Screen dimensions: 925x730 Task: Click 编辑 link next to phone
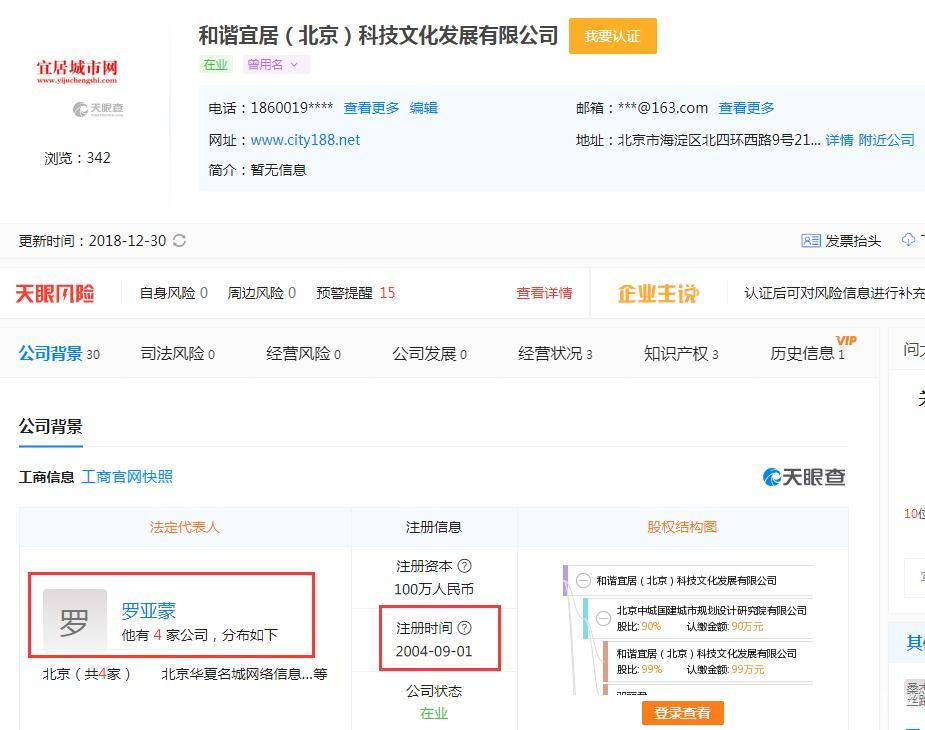pyautogui.click(x=424, y=108)
